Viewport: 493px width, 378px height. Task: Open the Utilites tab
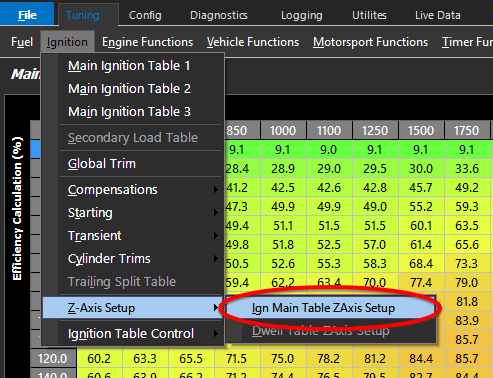coord(369,15)
